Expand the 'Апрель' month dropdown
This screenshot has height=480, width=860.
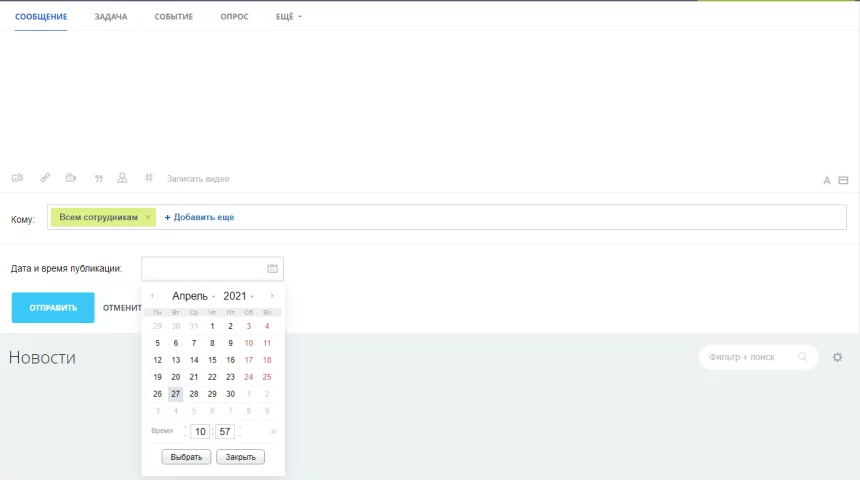click(193, 296)
